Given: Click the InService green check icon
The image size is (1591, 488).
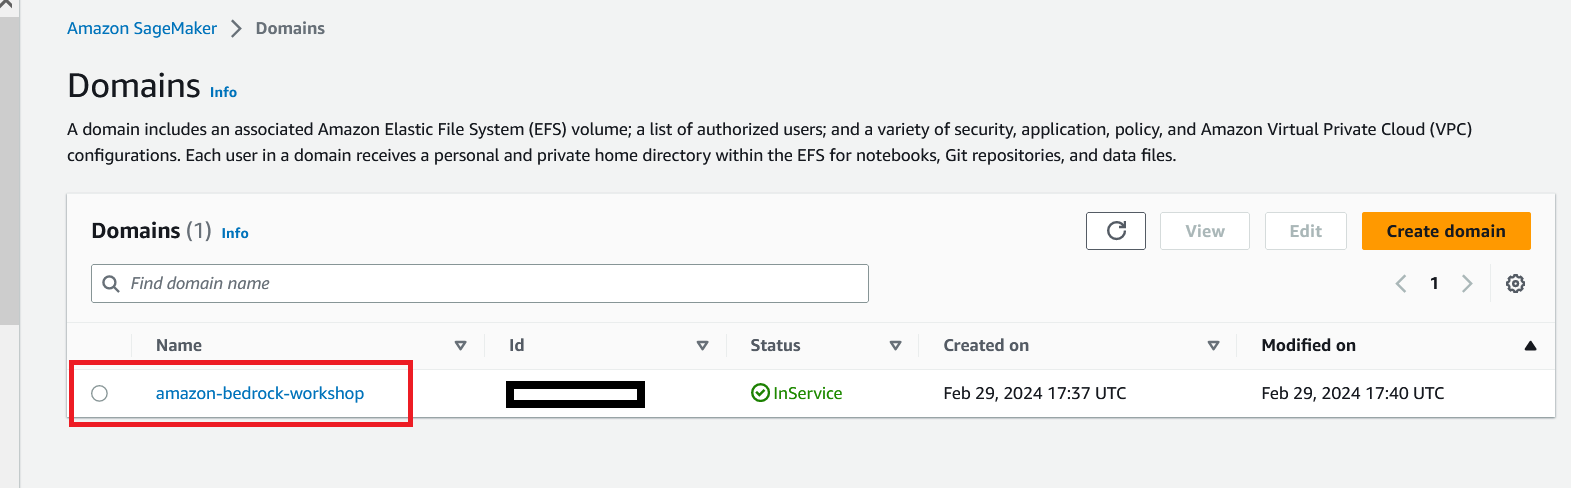Looking at the screenshot, I should (x=760, y=393).
